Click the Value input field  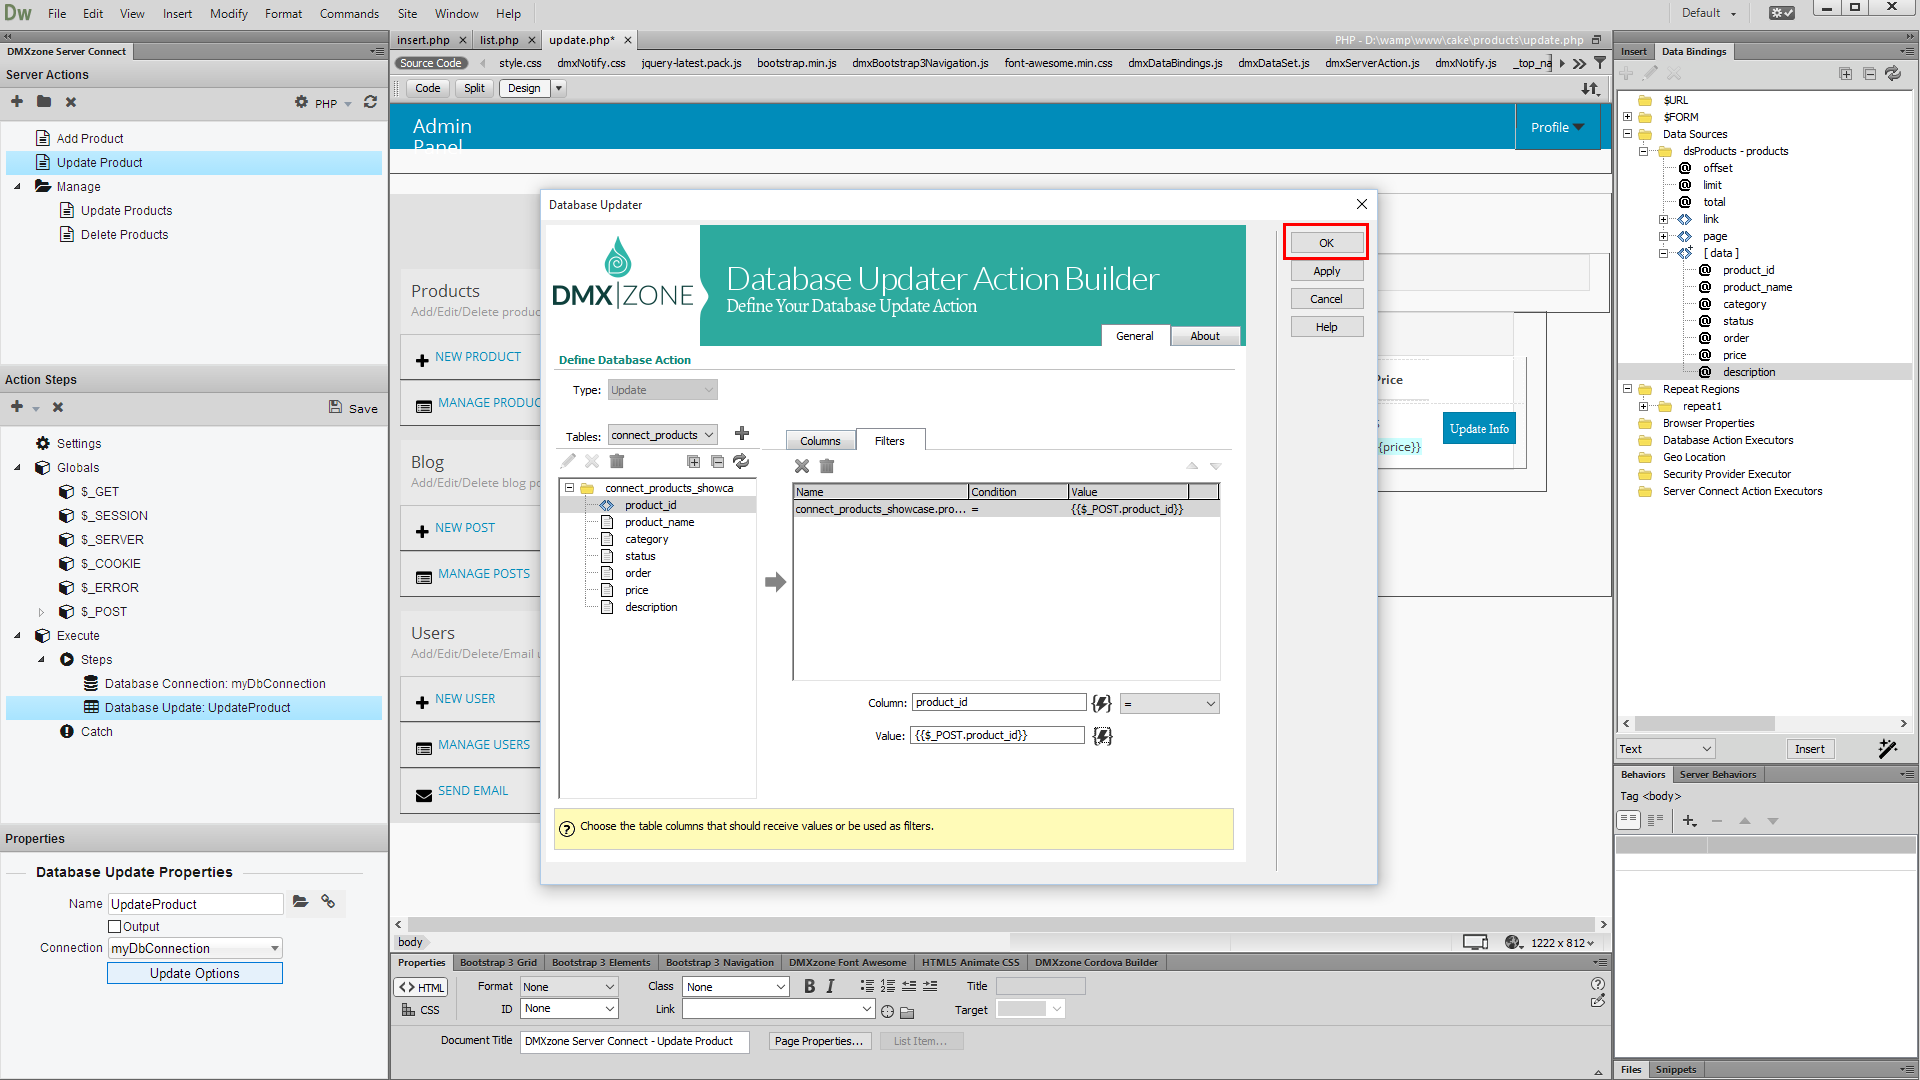coord(997,735)
